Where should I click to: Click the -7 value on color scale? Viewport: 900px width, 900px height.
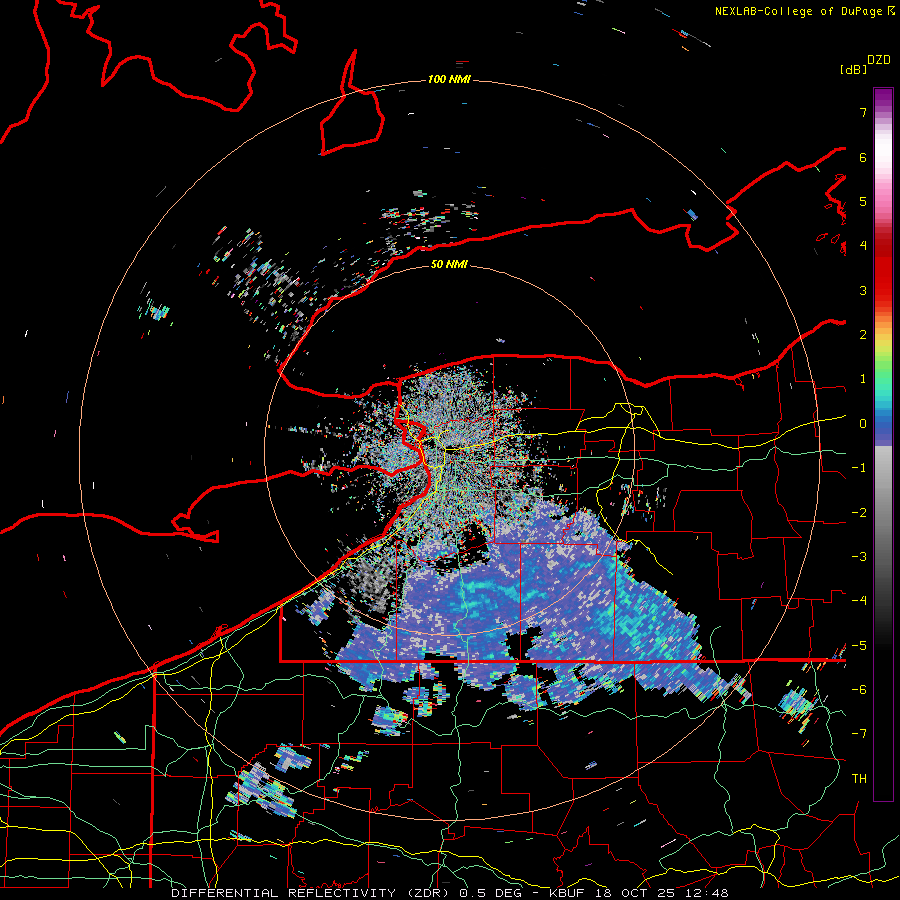point(859,734)
